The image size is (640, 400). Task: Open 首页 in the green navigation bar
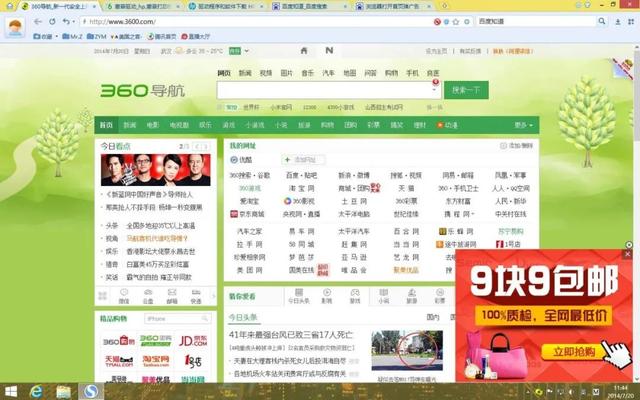[x=106, y=125]
